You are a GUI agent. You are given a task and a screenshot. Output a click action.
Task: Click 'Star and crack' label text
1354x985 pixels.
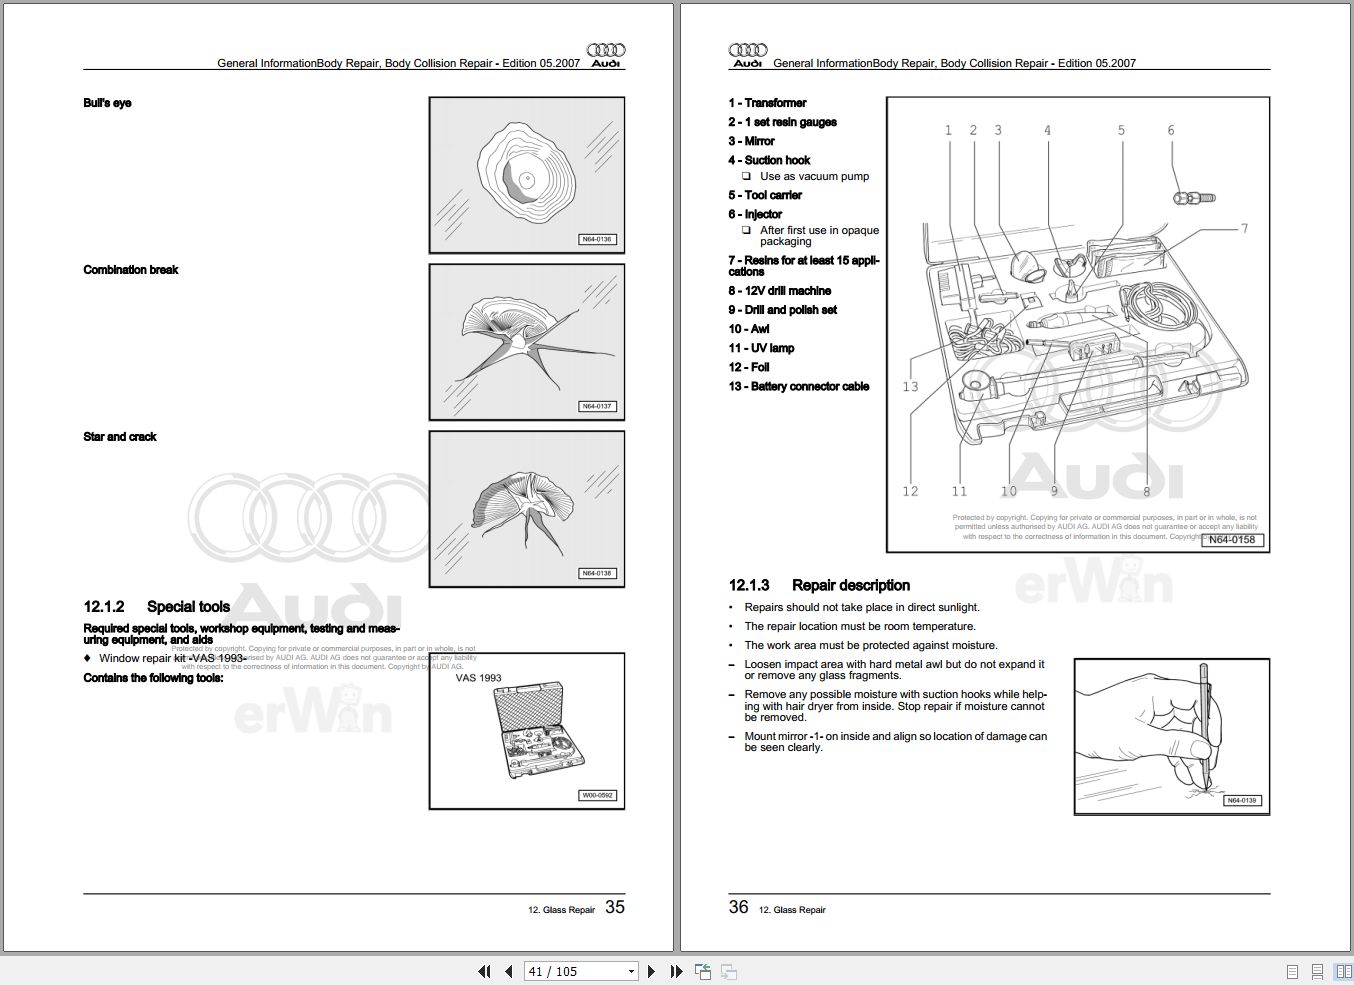(x=120, y=437)
